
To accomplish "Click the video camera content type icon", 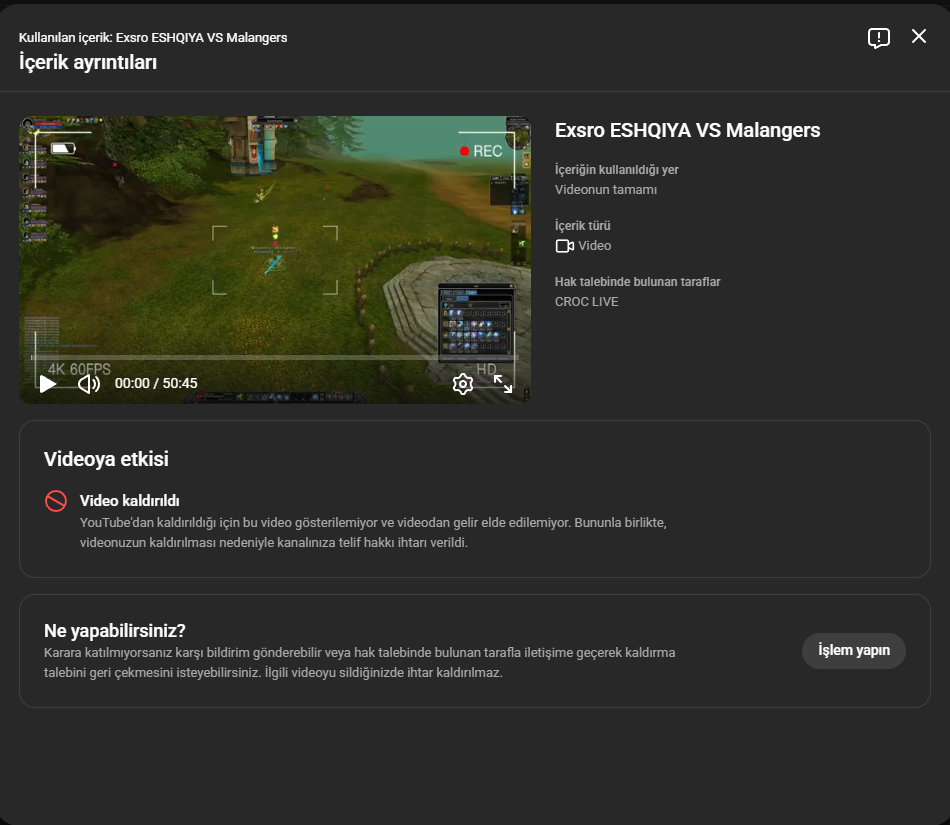I will (x=565, y=246).
